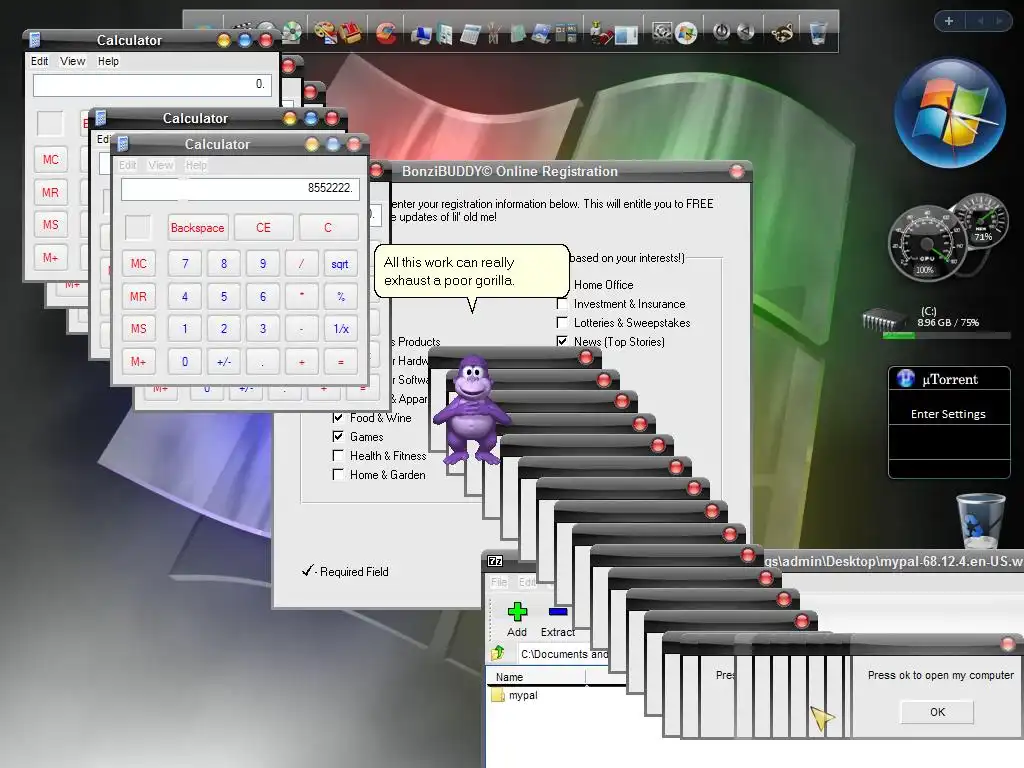Open the control panel icon in dock

566,33
